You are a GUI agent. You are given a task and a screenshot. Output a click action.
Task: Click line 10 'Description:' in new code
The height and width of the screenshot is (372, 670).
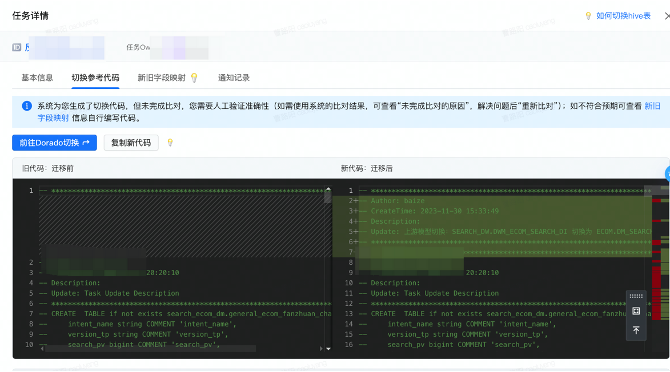coord(395,283)
